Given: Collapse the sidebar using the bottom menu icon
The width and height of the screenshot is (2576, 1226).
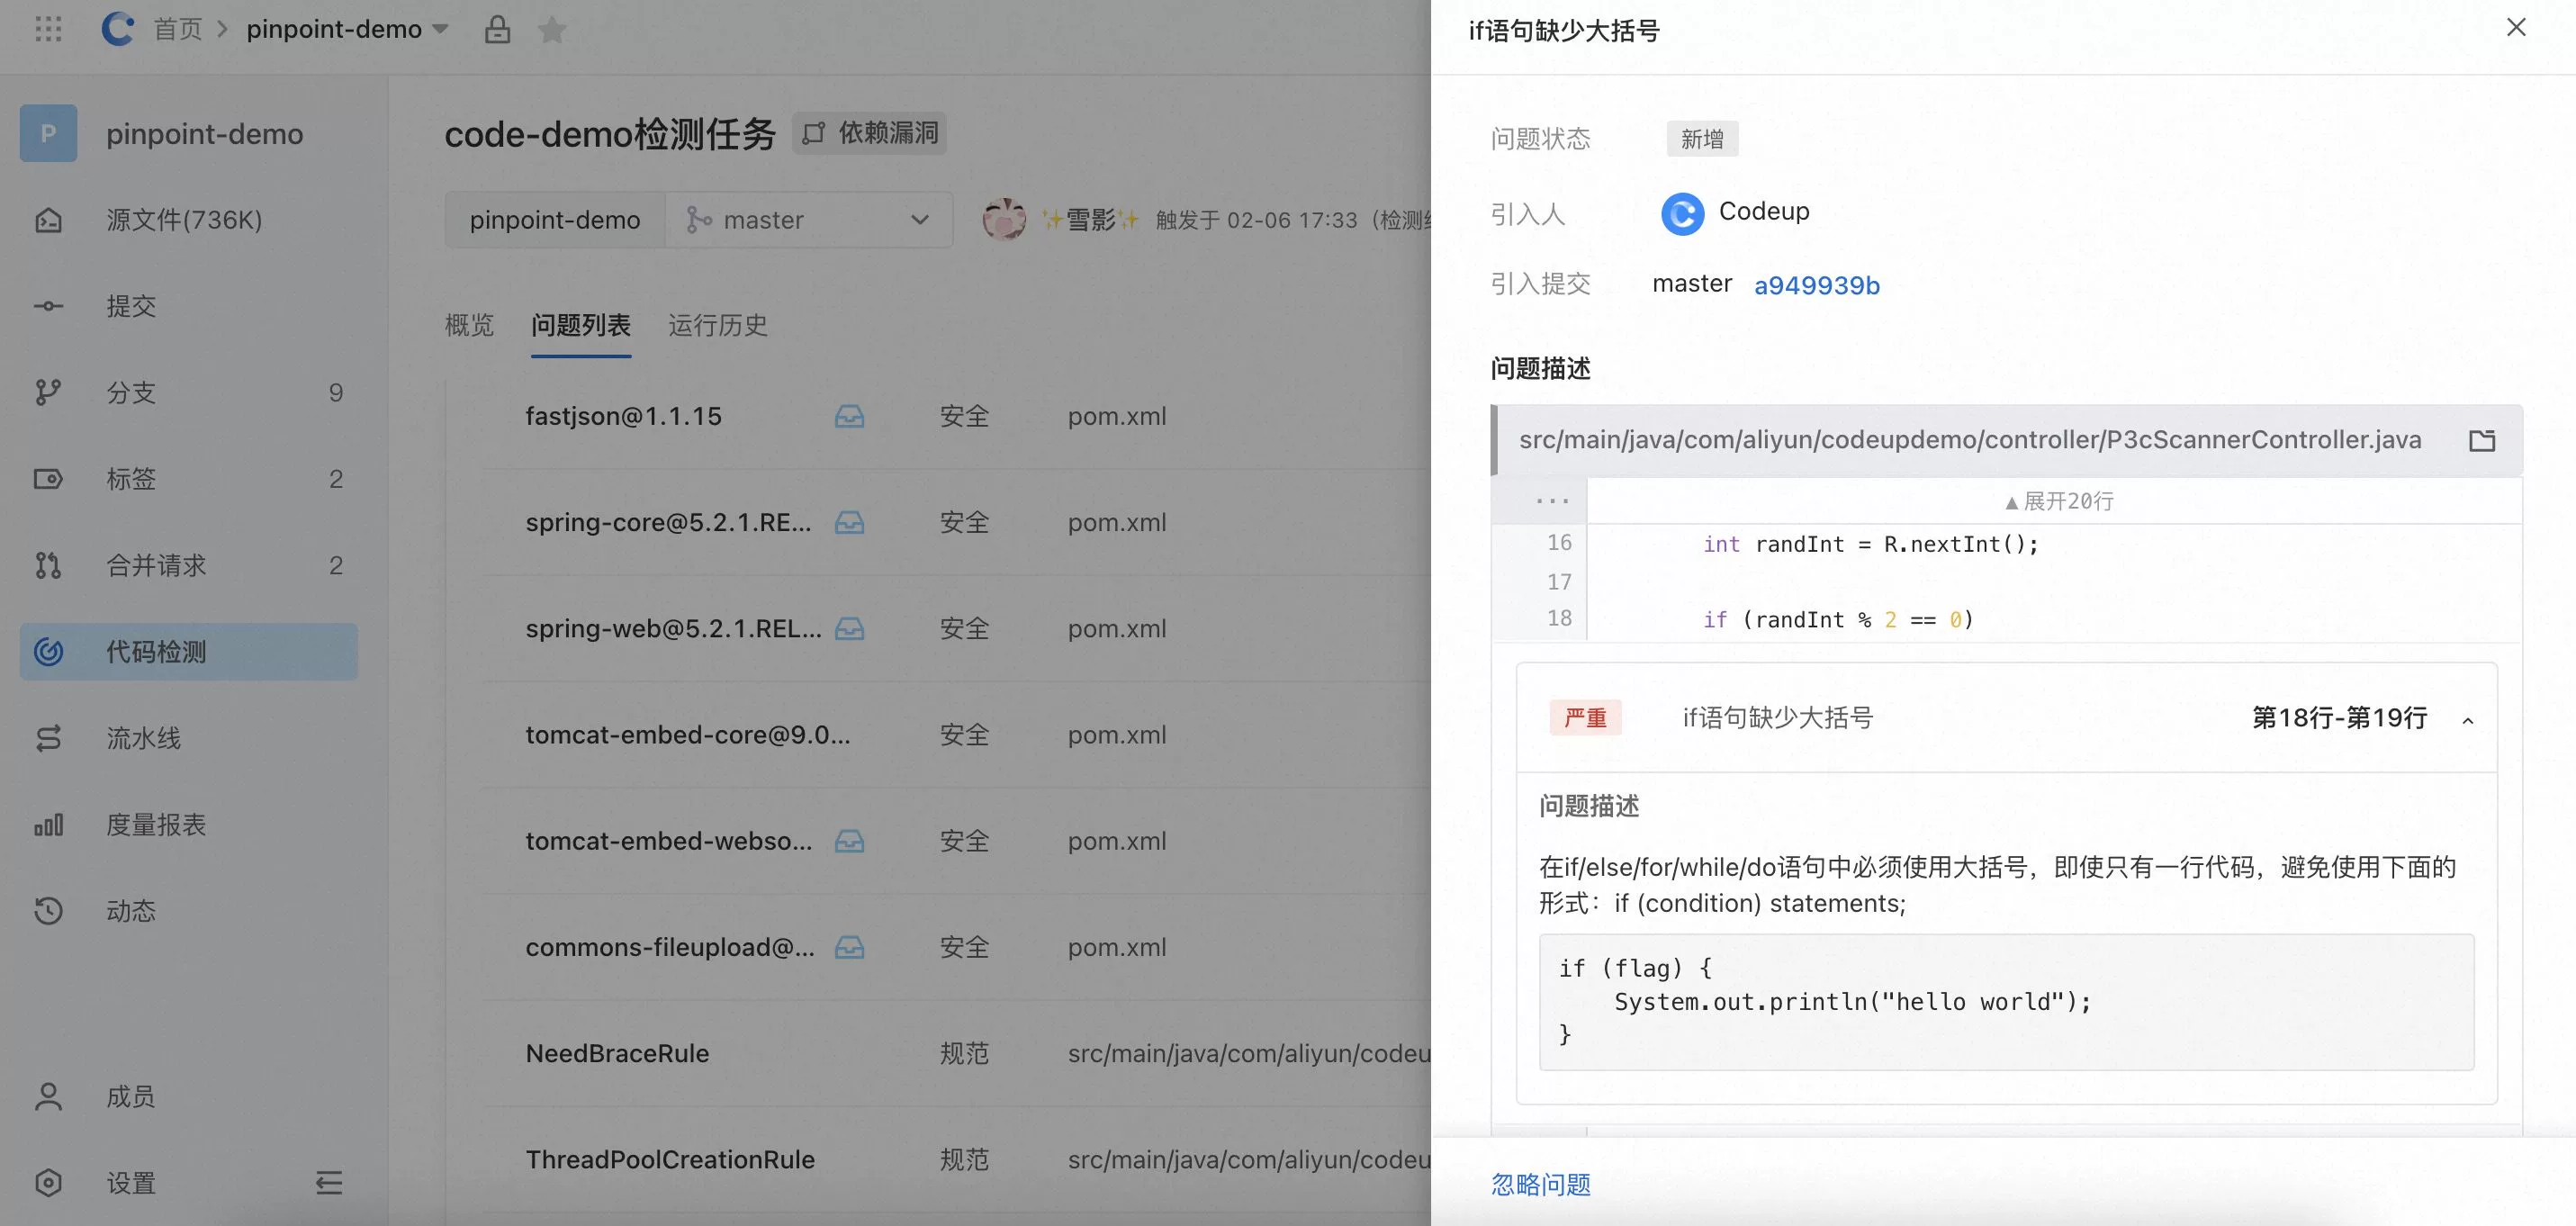Looking at the screenshot, I should (329, 1183).
